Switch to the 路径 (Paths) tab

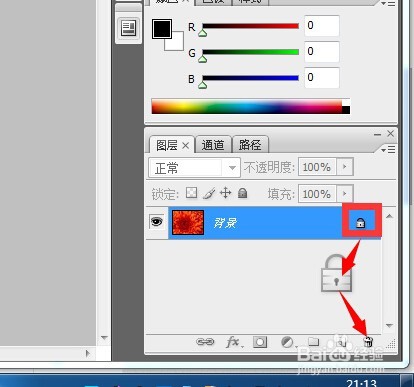(x=250, y=145)
